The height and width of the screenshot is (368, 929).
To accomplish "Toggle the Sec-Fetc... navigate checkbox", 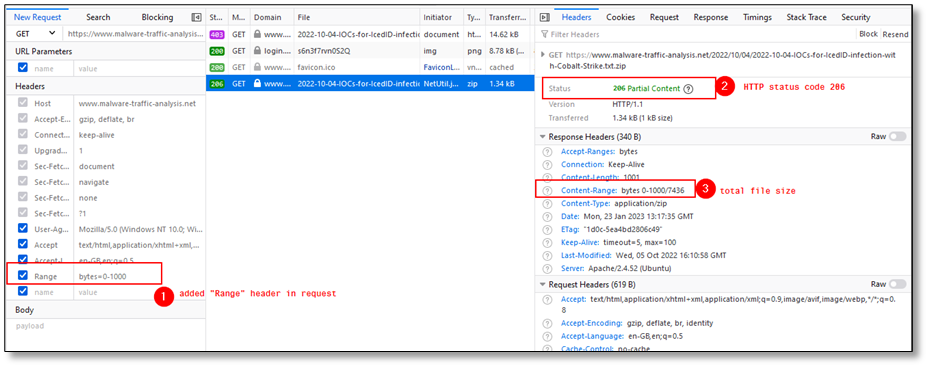I will tap(23, 182).
